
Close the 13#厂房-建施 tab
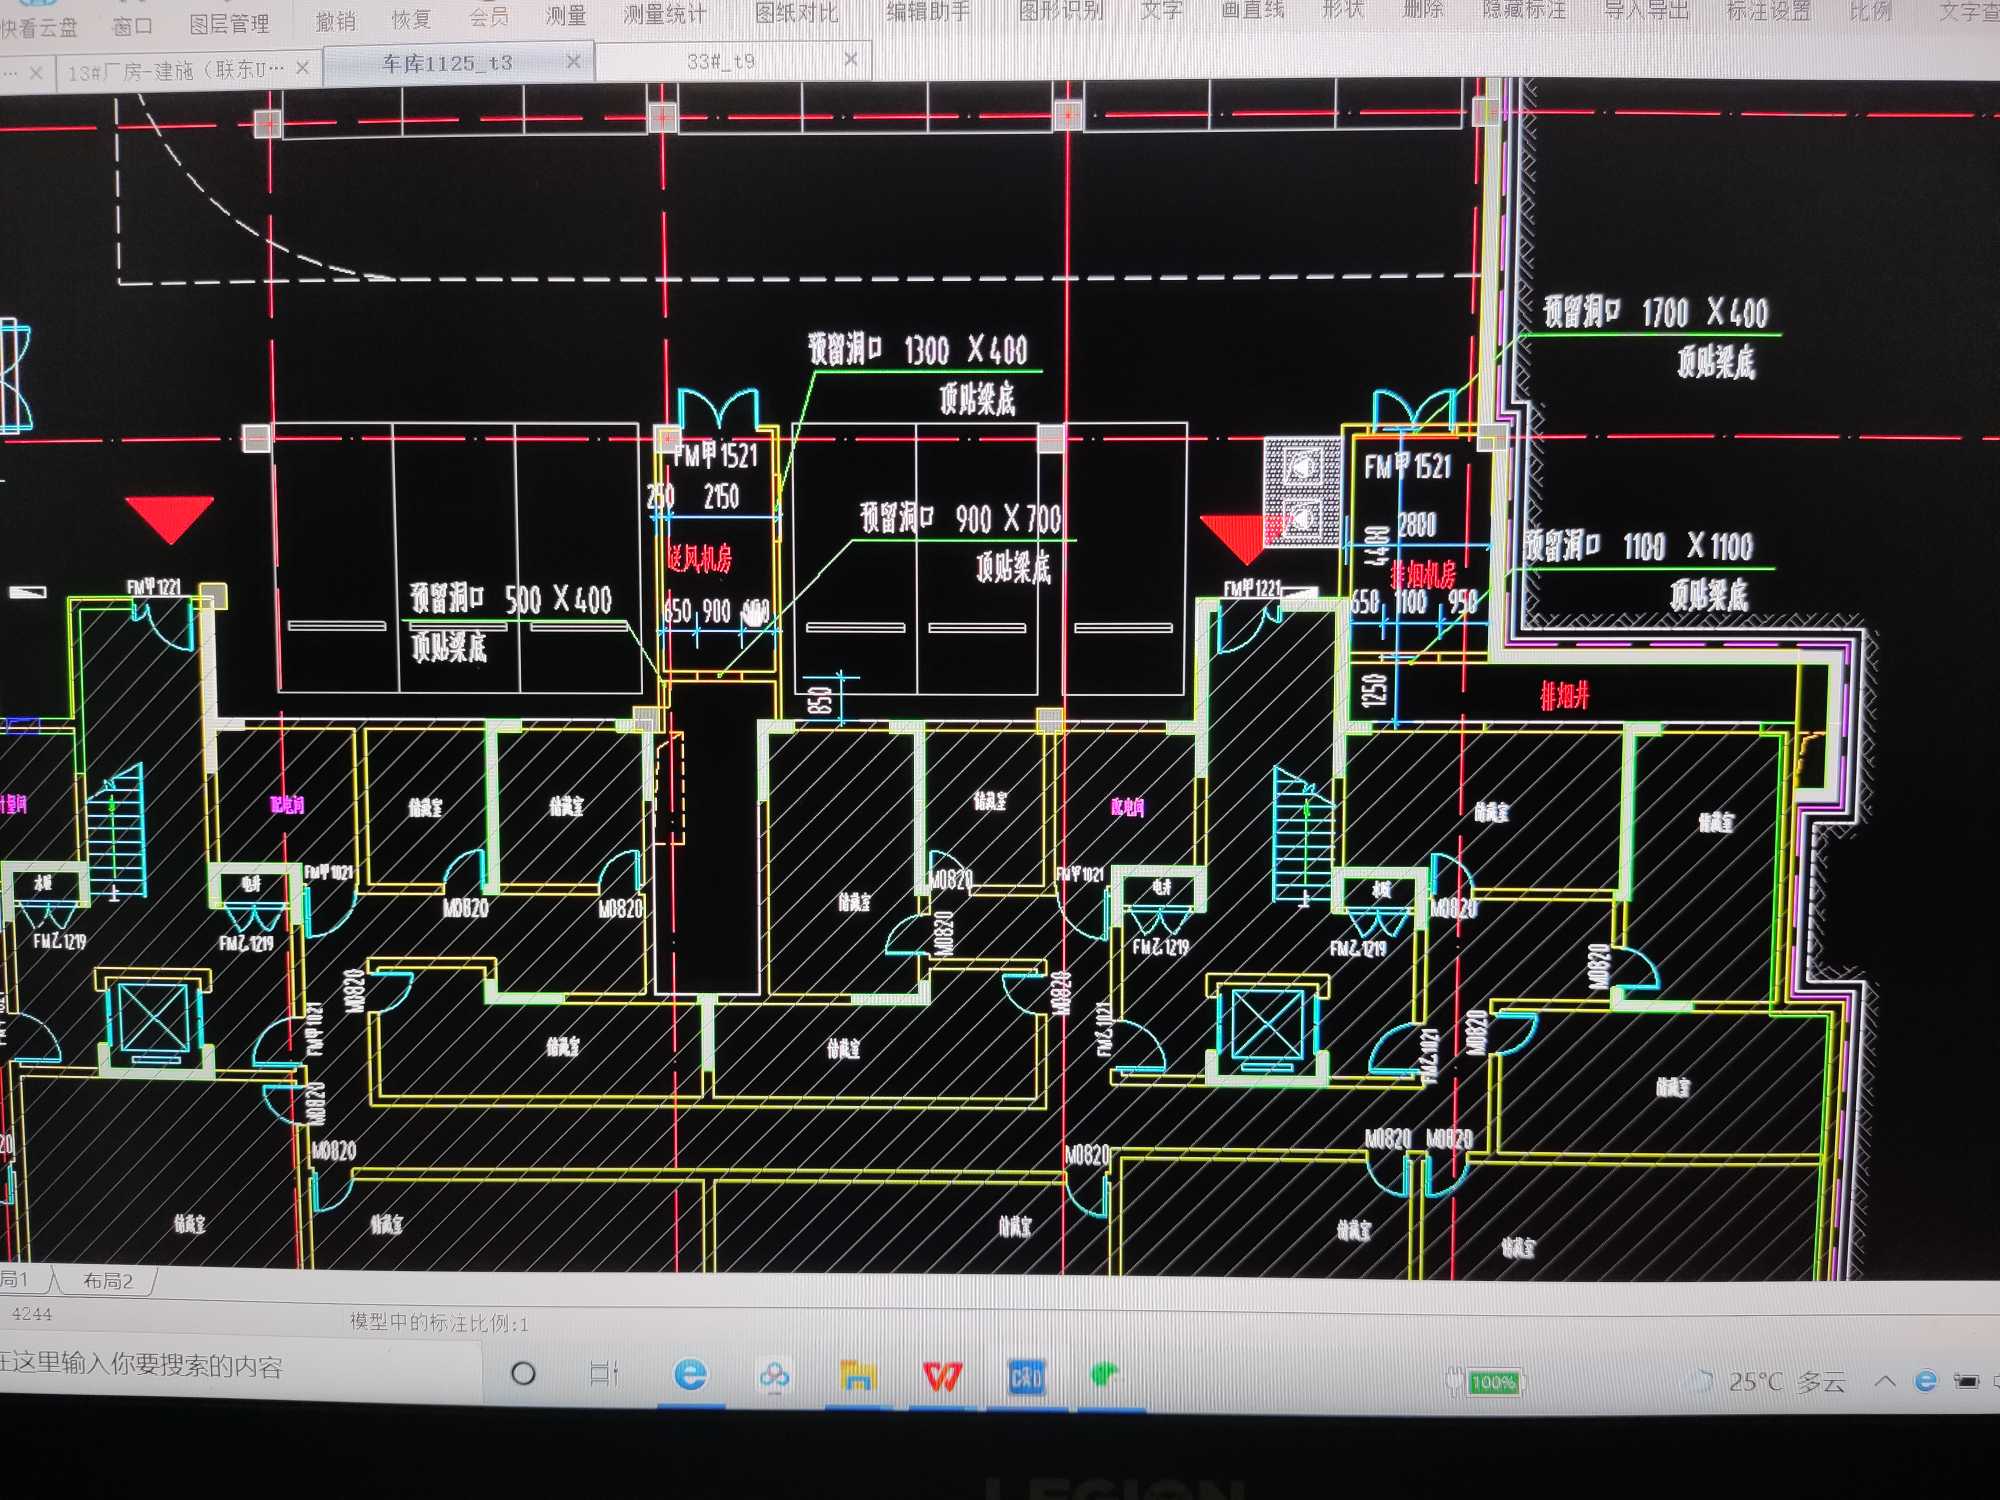(302, 68)
